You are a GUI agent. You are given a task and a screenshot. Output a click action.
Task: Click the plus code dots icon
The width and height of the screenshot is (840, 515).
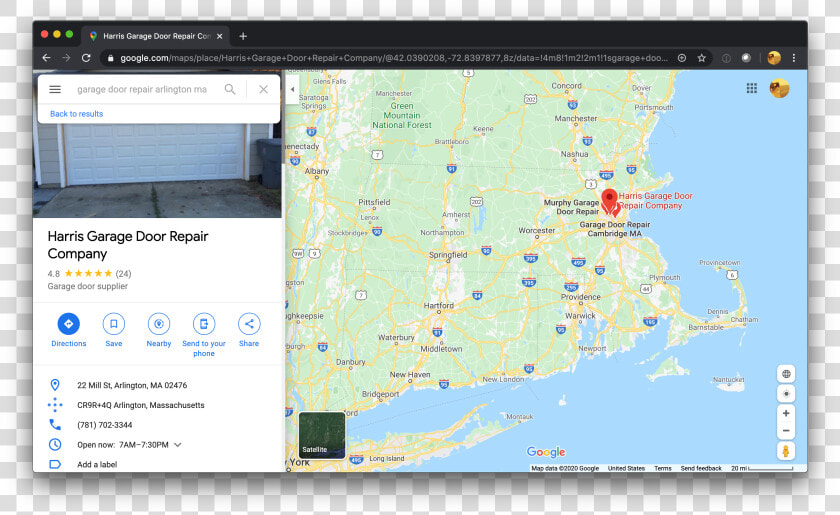pyautogui.click(x=55, y=405)
